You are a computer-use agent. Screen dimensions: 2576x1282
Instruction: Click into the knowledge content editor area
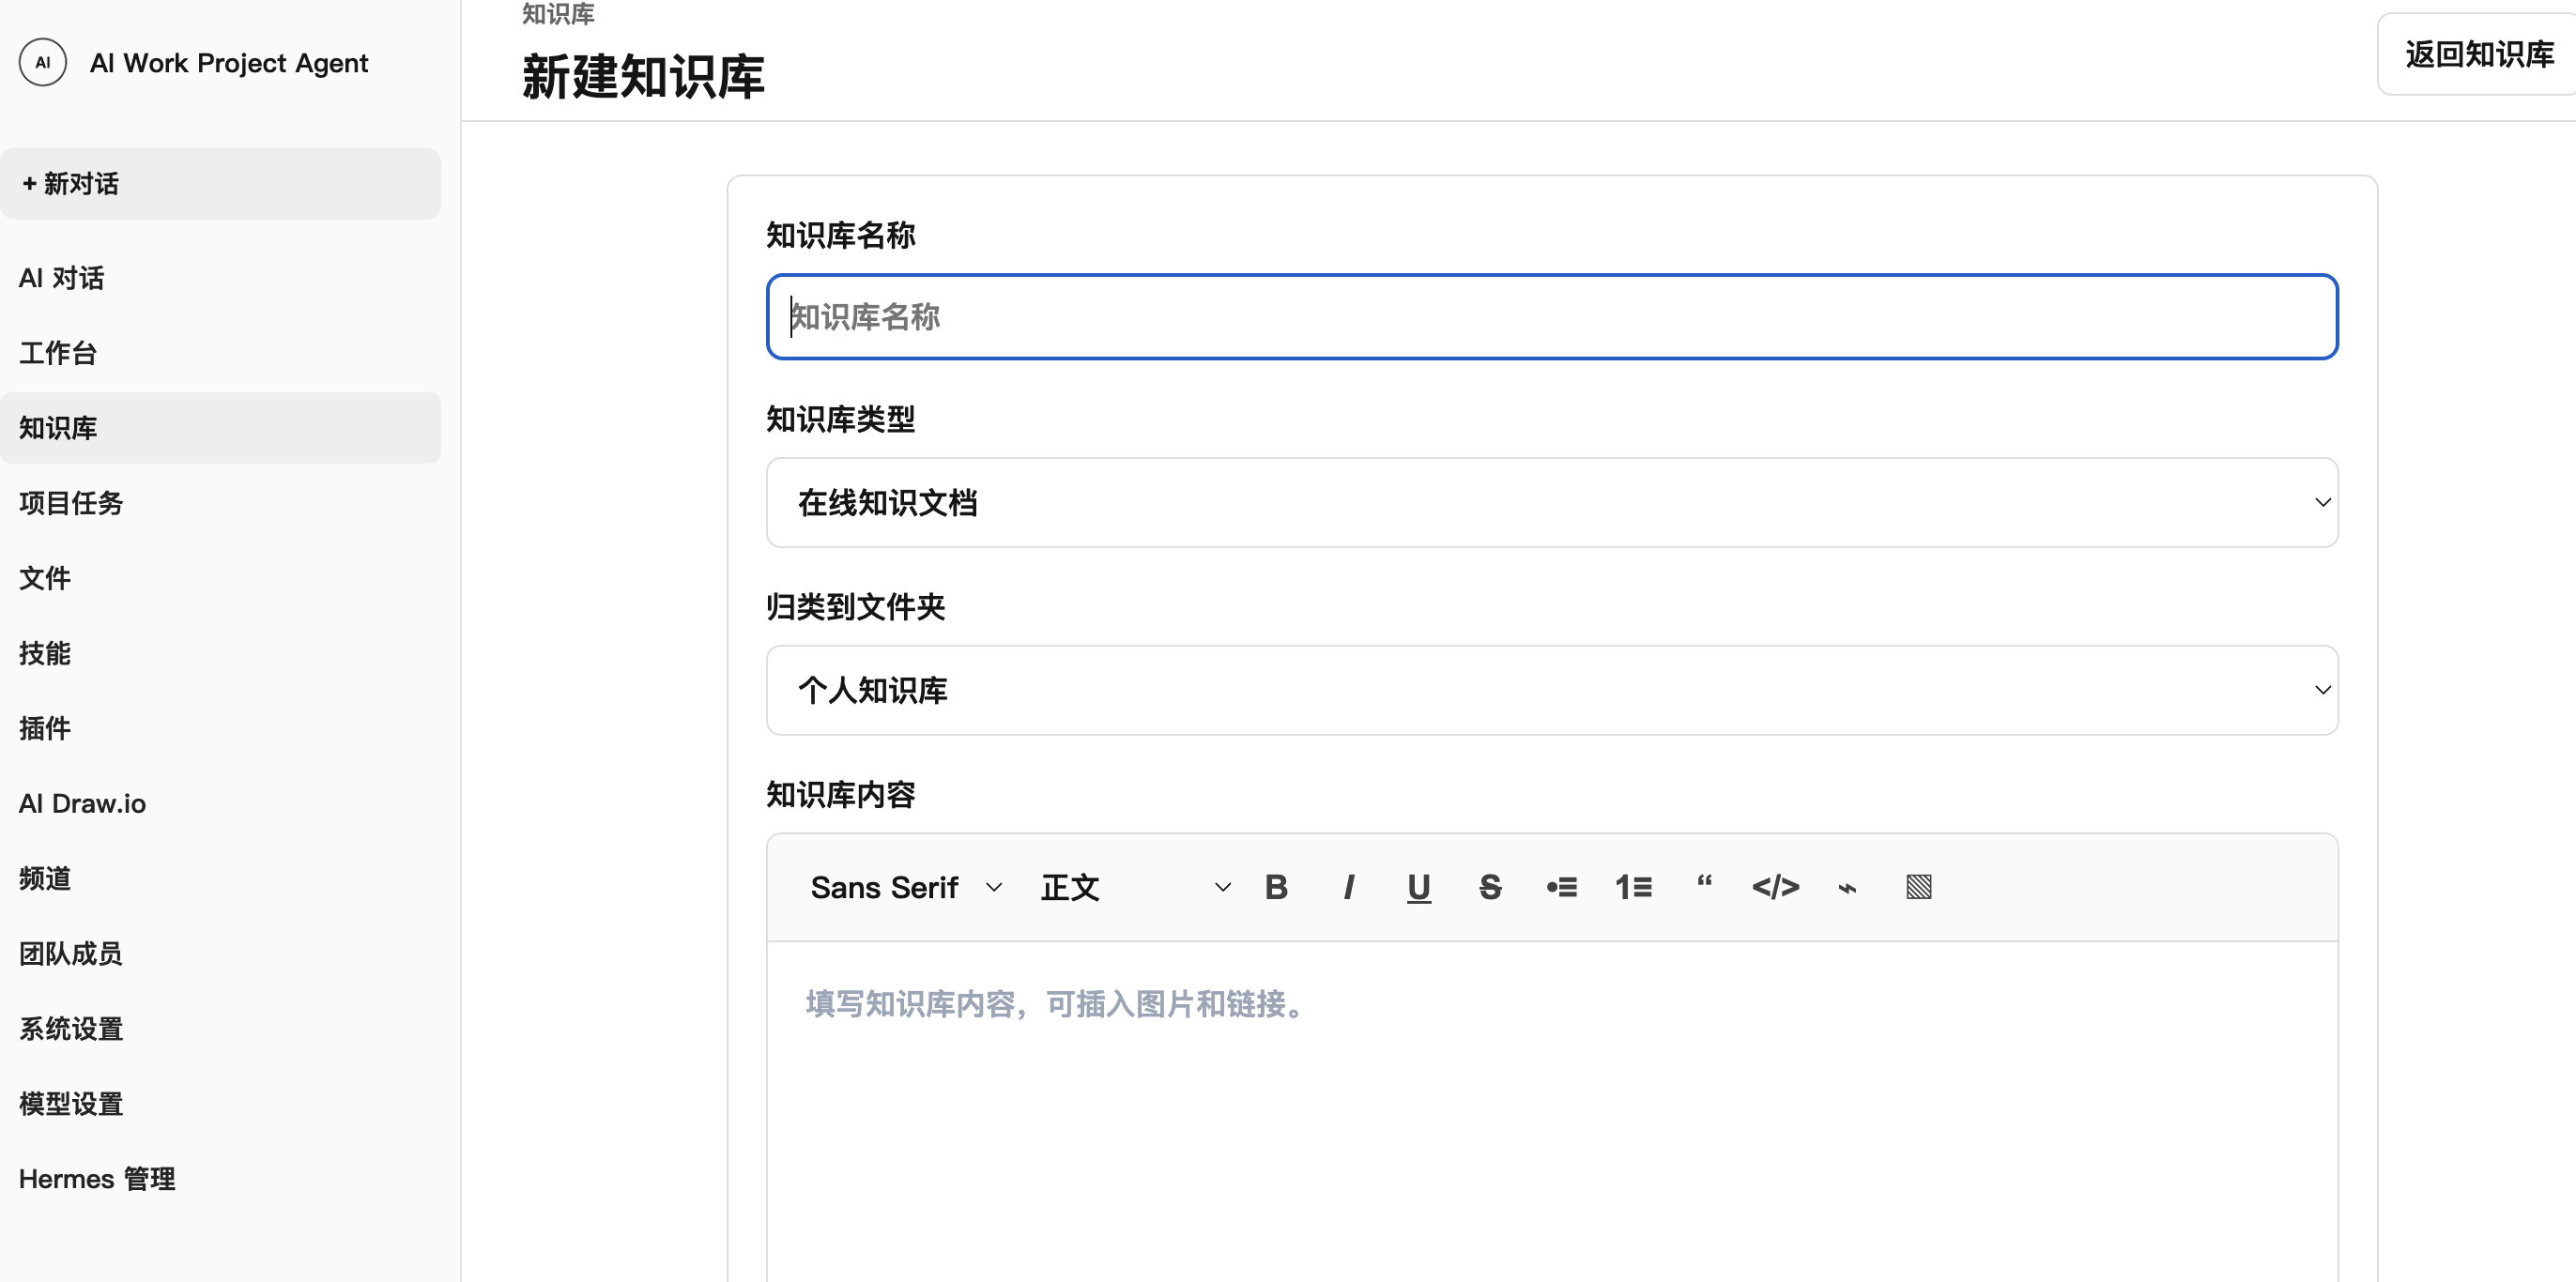click(1551, 1110)
